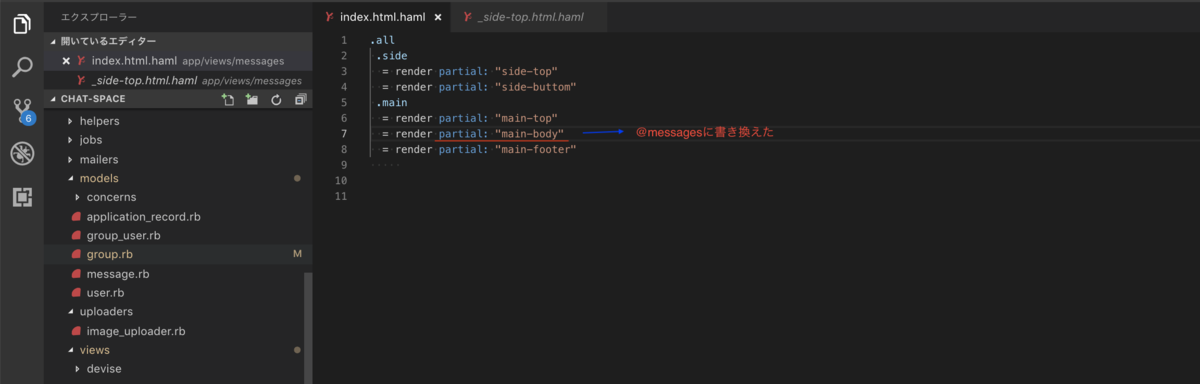Screen dimensions: 1200x384
Task: Click line number 10 in the gutter
Action: pos(342,180)
